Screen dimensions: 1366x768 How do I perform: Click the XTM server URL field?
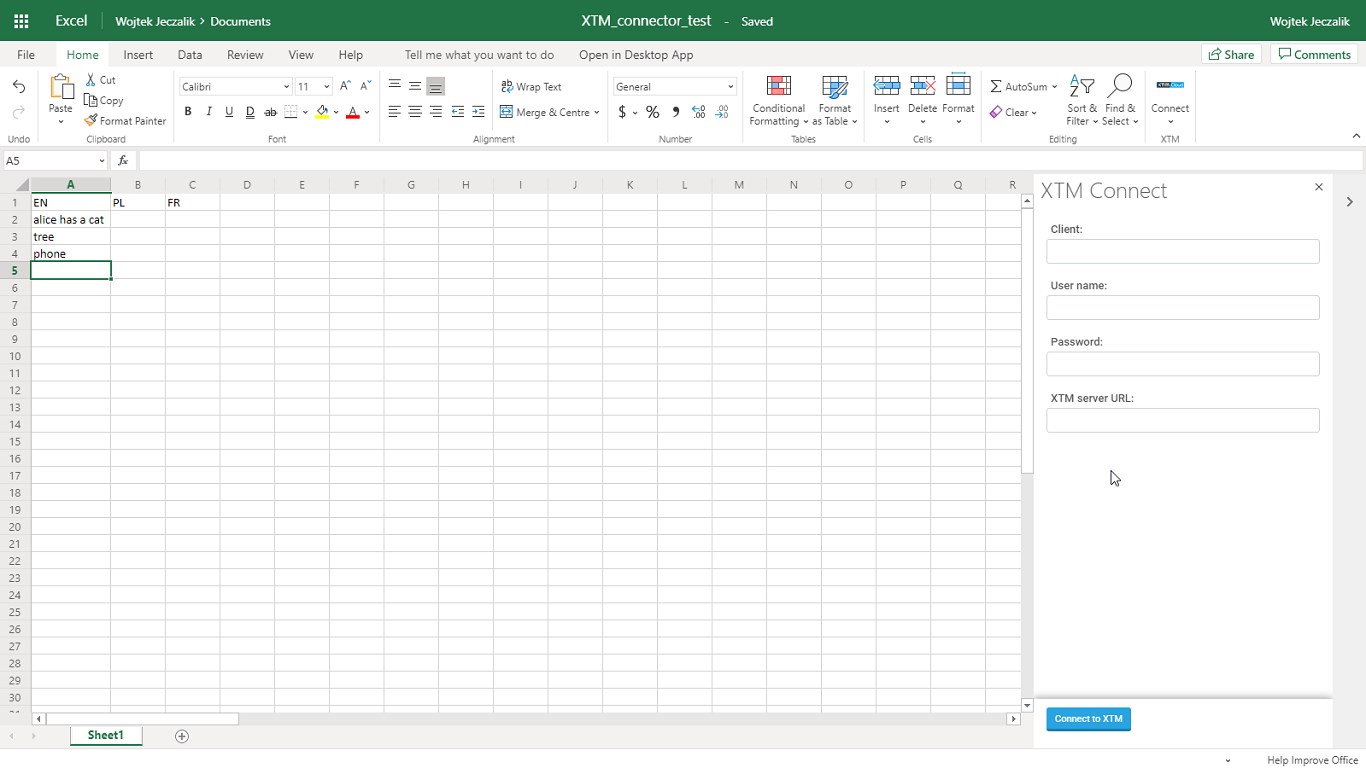click(1183, 420)
